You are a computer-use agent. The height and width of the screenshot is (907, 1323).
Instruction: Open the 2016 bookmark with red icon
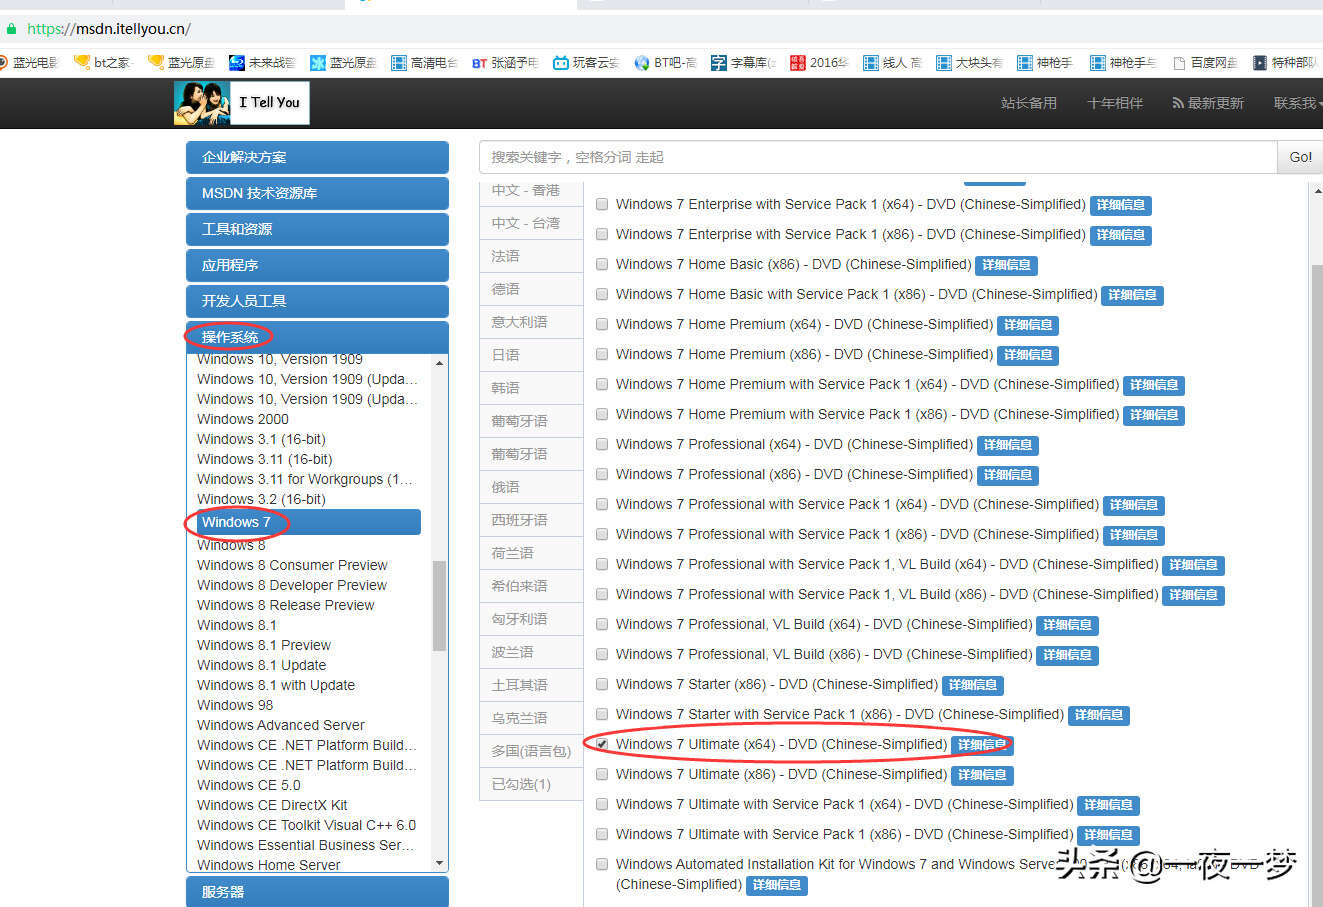tap(819, 63)
